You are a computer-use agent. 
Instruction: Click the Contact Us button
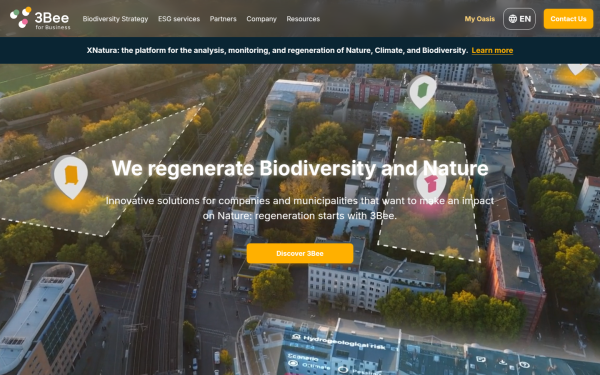pos(568,19)
